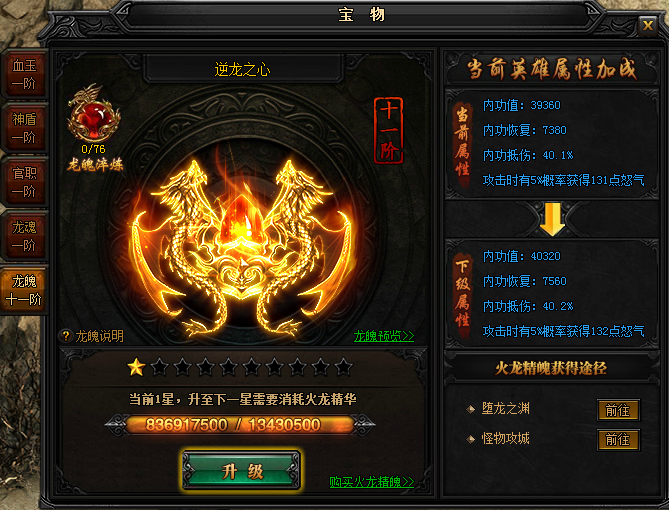Click the first gold star
The width and height of the screenshot is (669, 510).
click(137, 367)
